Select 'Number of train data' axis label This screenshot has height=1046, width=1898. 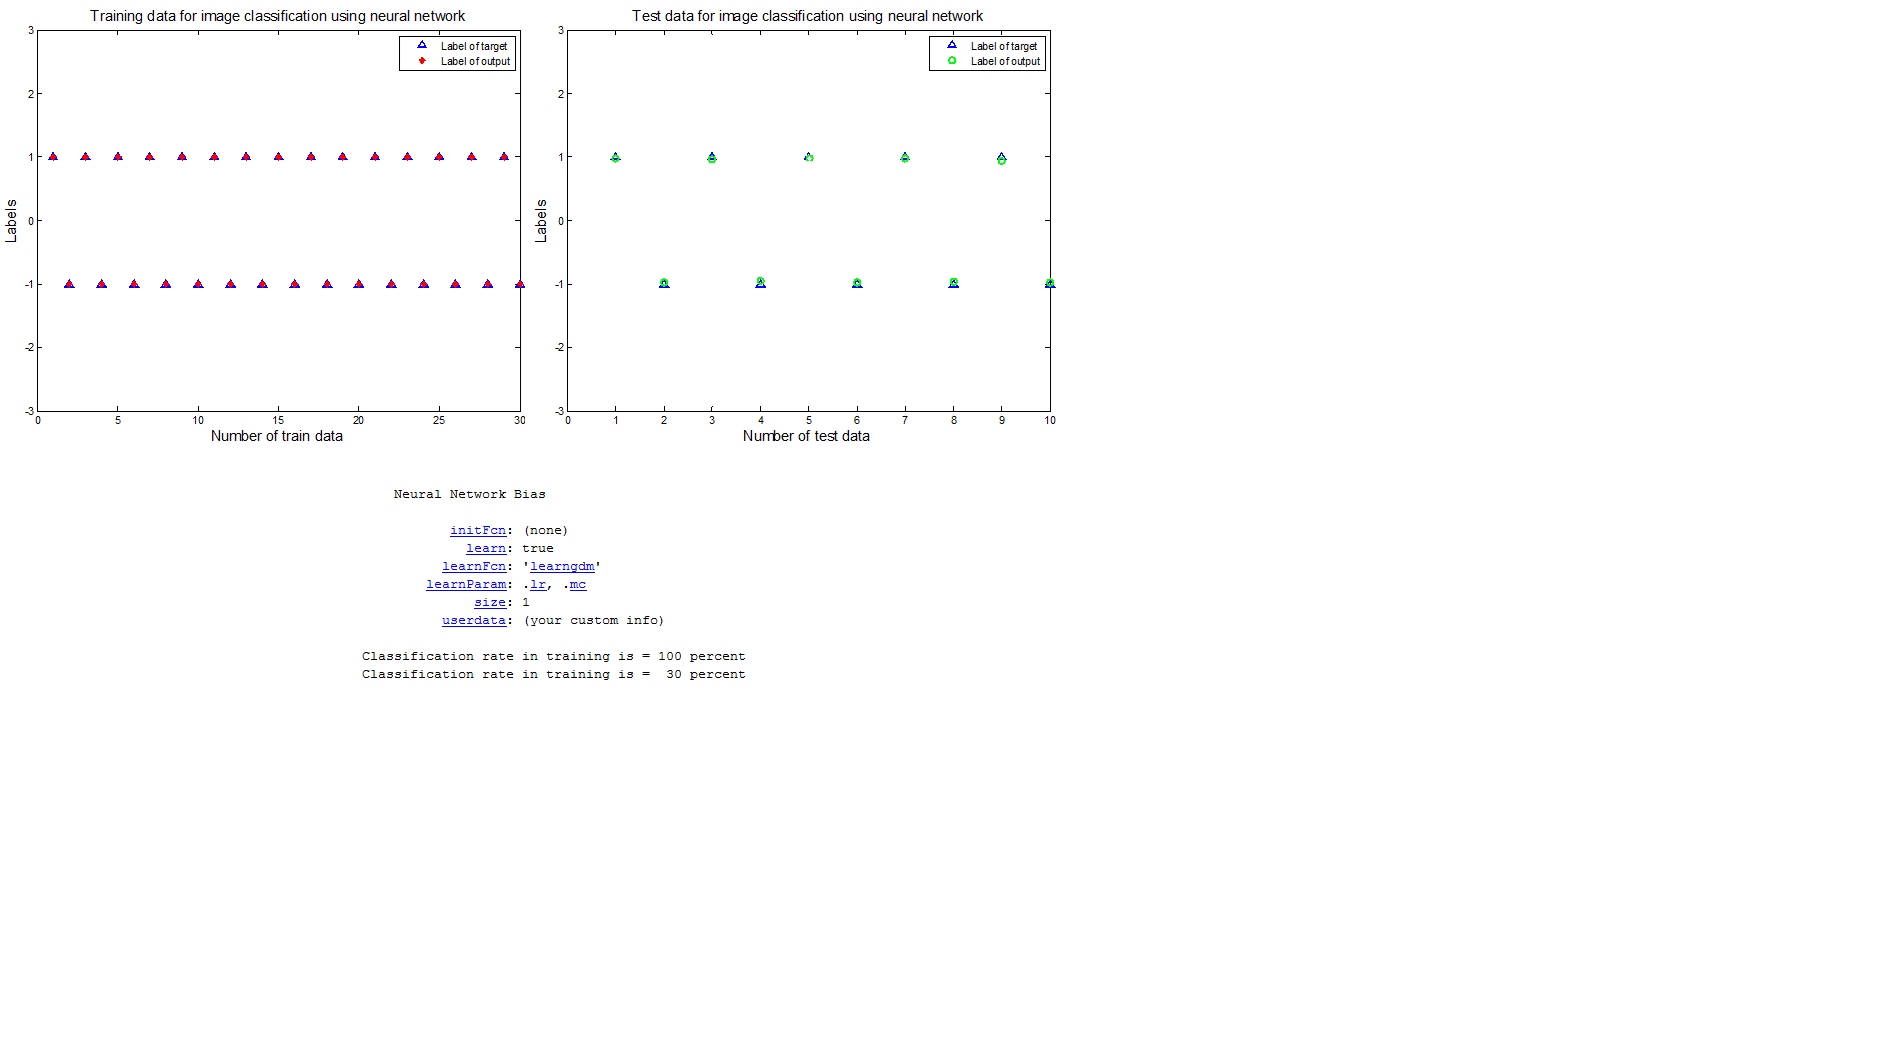tap(276, 436)
